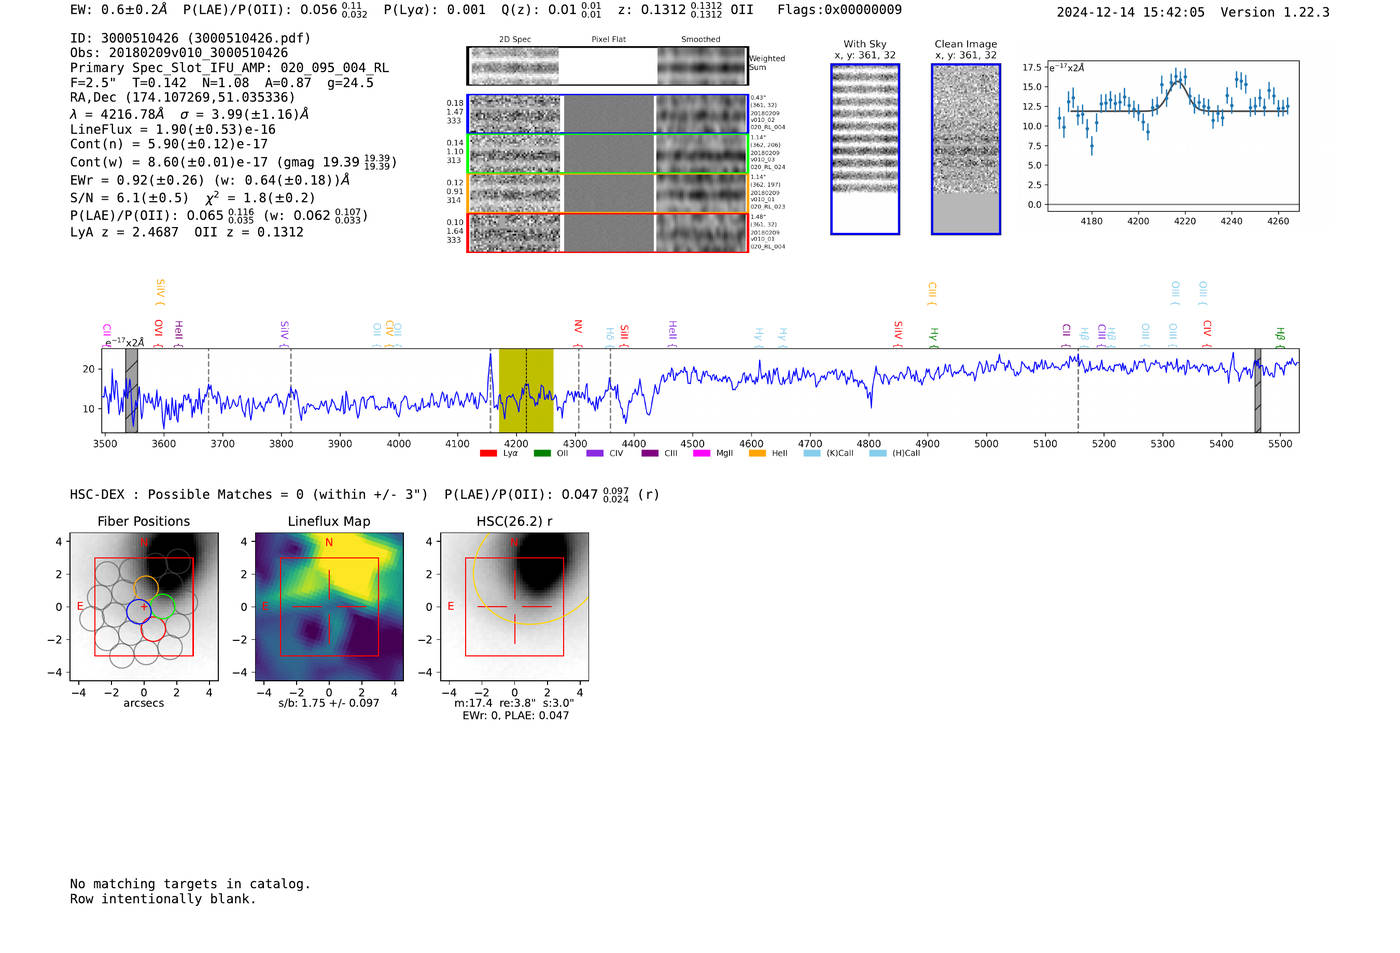Click the RA,Dec coordinates text
Viewport: 1400px width, 953px height.
183,98
